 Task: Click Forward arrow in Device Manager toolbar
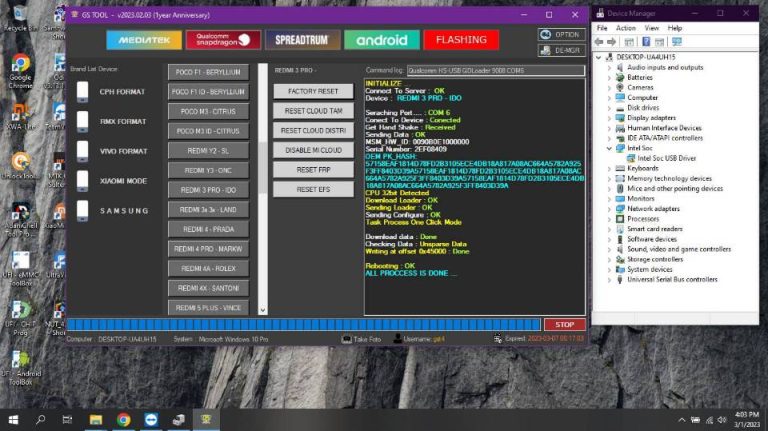(x=611, y=42)
